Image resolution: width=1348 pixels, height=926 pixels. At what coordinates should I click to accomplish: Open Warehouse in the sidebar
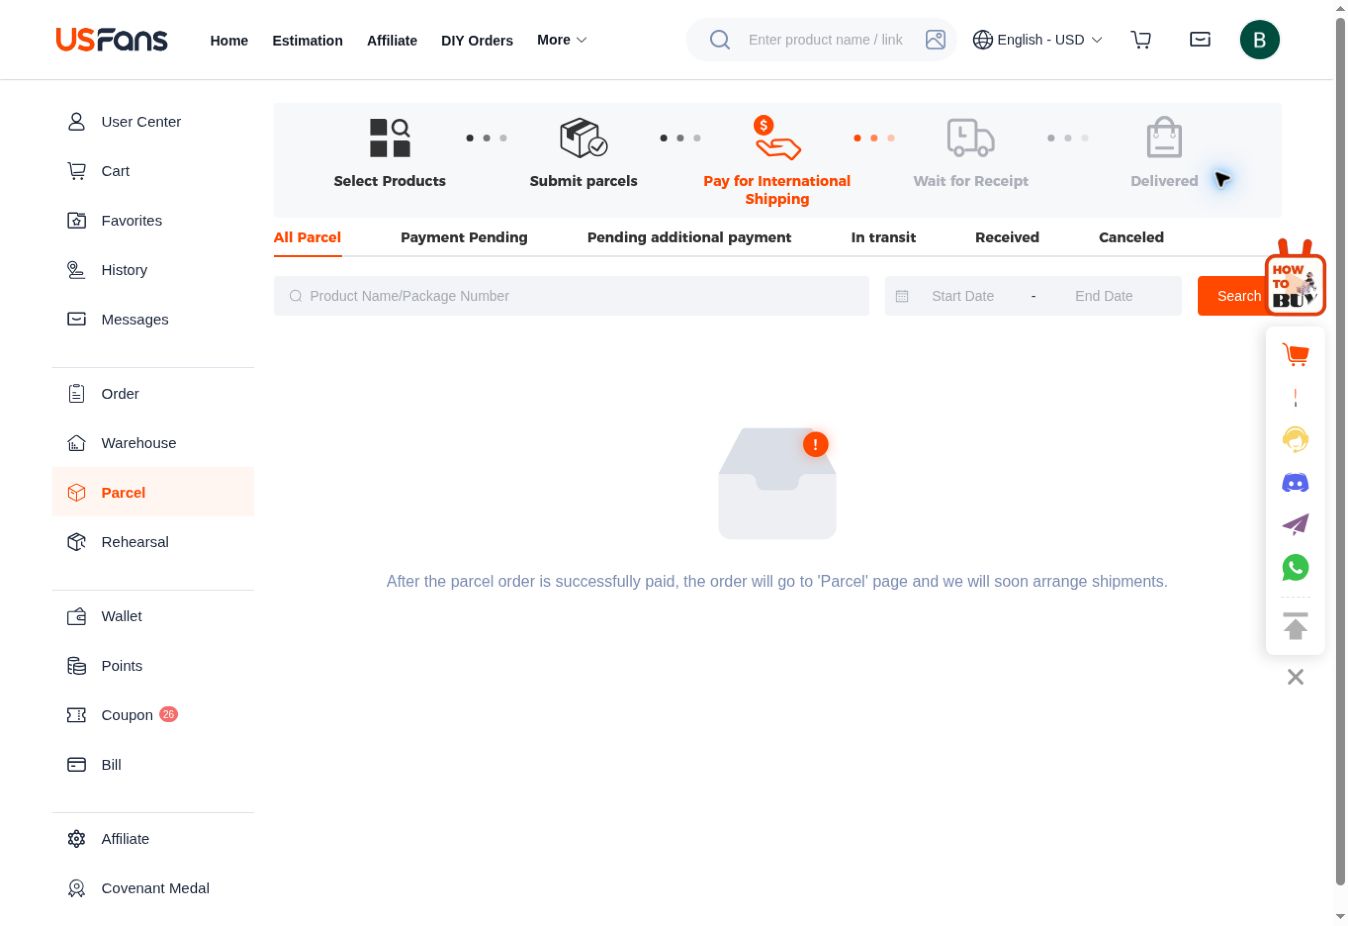153,443
